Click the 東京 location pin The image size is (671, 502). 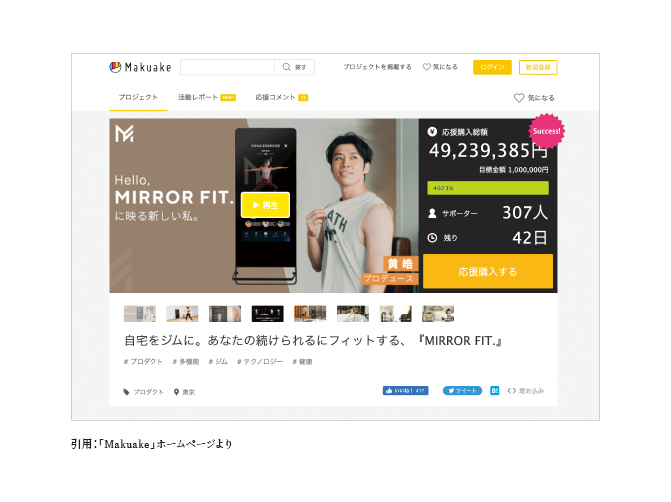click(x=176, y=392)
